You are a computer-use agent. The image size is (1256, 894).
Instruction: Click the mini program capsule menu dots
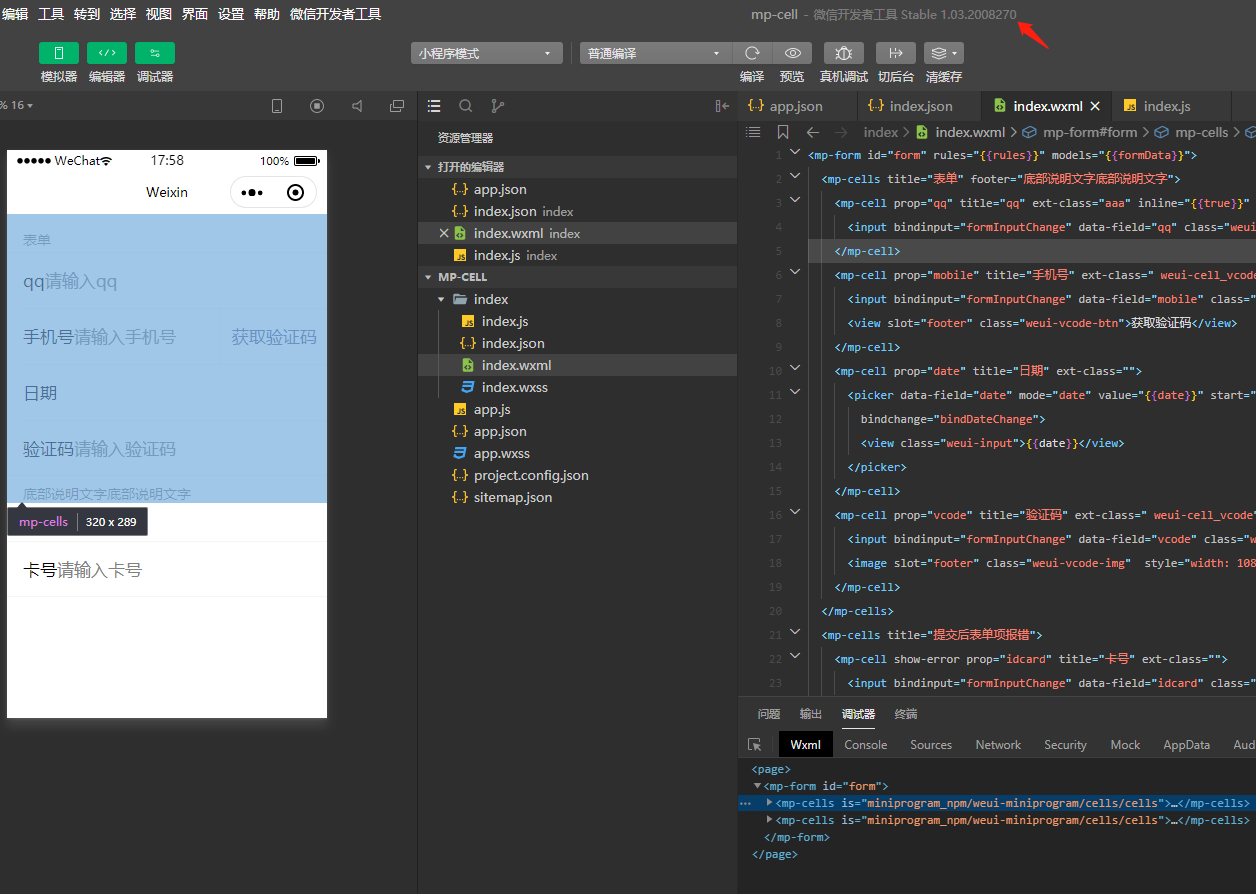pos(252,192)
